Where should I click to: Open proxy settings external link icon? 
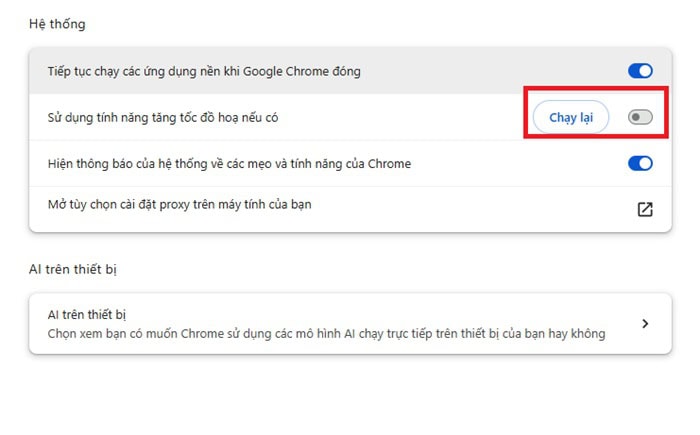click(645, 209)
